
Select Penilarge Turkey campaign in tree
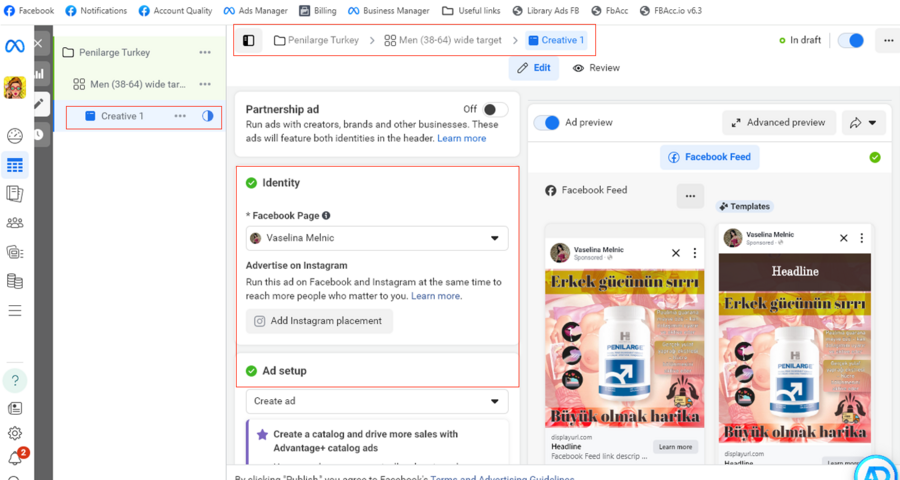click(x=114, y=52)
